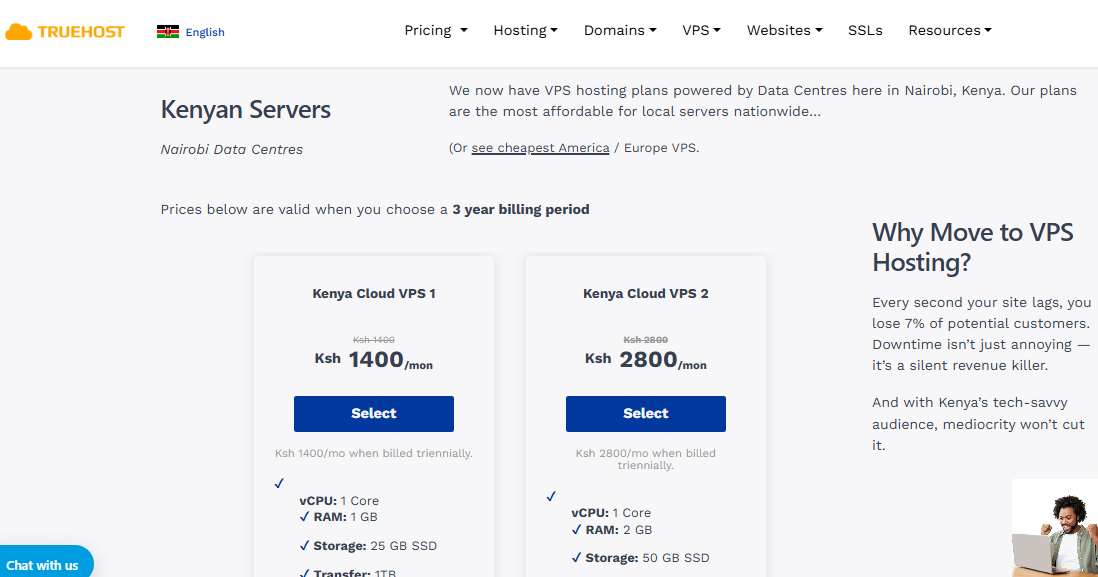
Task: Click the Ksh 2800/mon price
Action: coord(646,360)
